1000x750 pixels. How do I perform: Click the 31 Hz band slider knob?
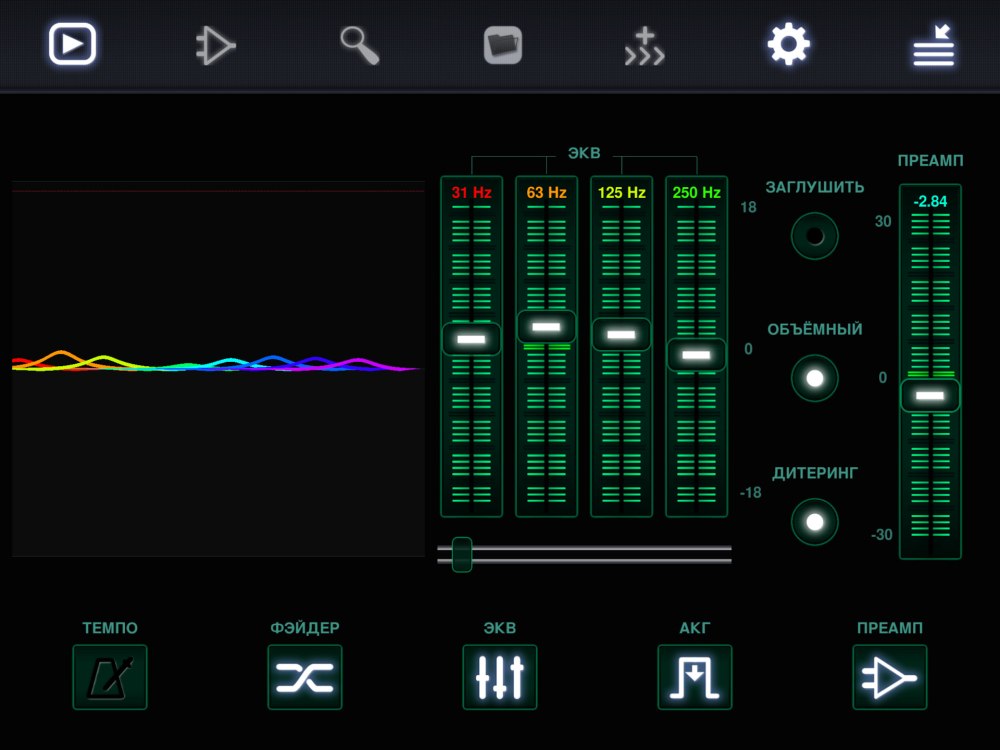[471, 339]
